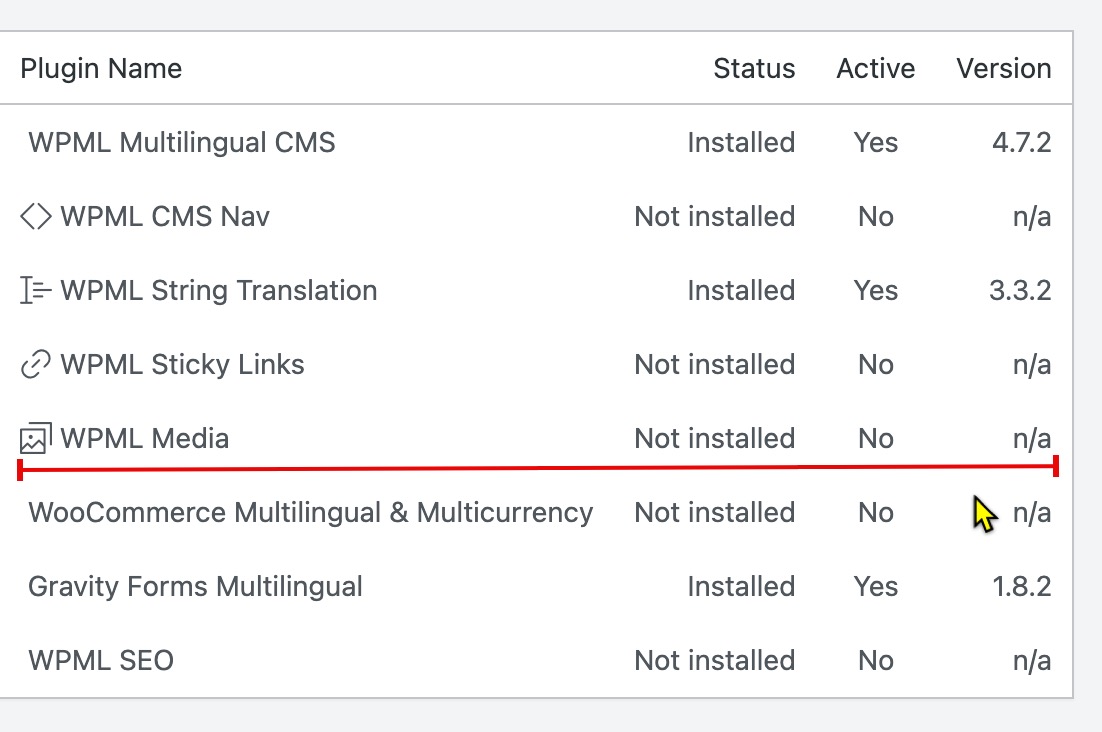Viewport: 1102px width, 732px height.
Task: Select the WPML Media plugin name
Action: pyautogui.click(x=145, y=438)
